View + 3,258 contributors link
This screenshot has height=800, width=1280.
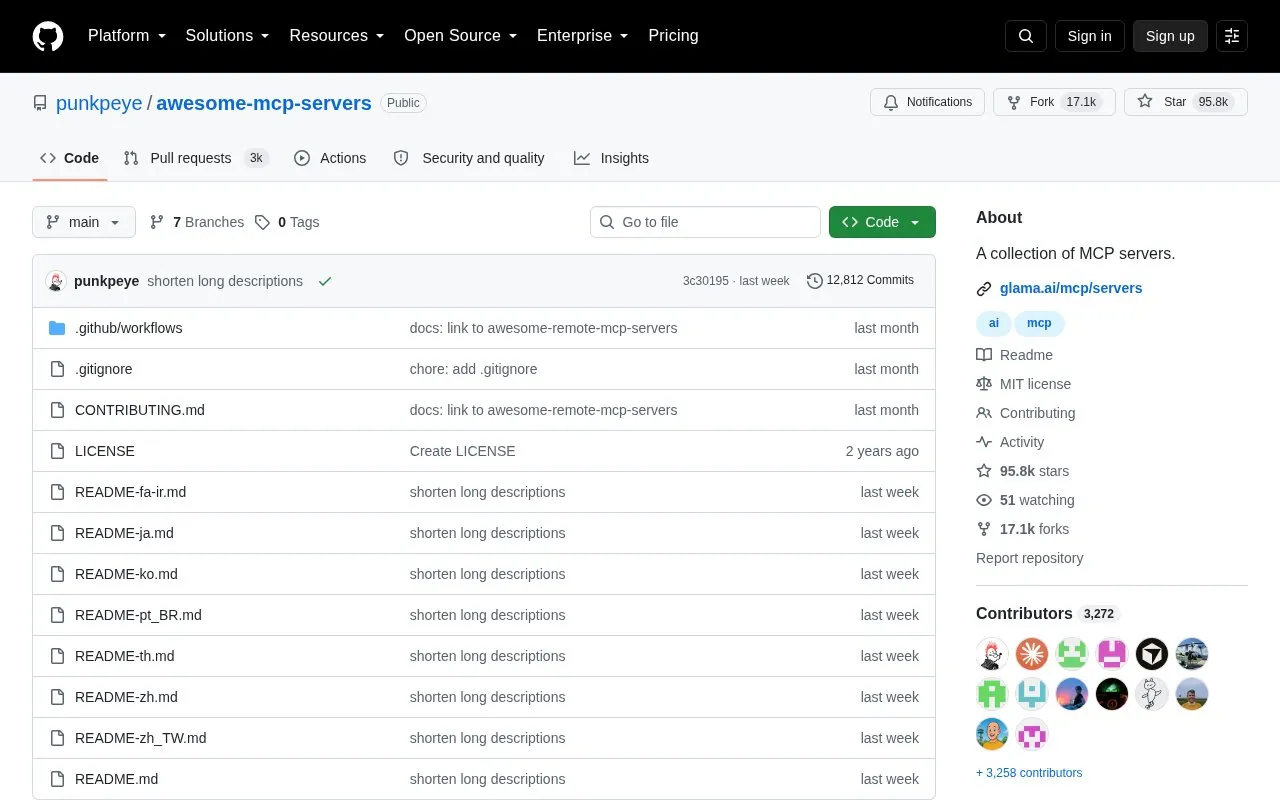tap(1029, 773)
